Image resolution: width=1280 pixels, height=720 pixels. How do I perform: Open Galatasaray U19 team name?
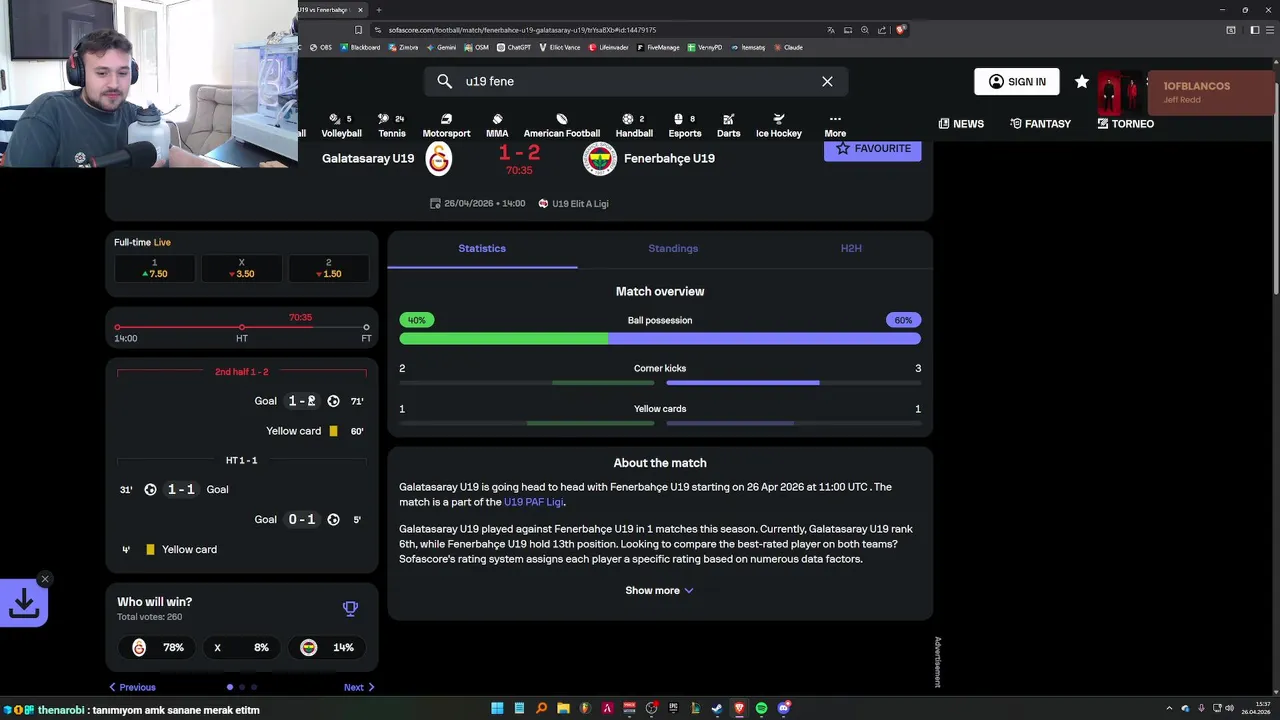click(368, 158)
